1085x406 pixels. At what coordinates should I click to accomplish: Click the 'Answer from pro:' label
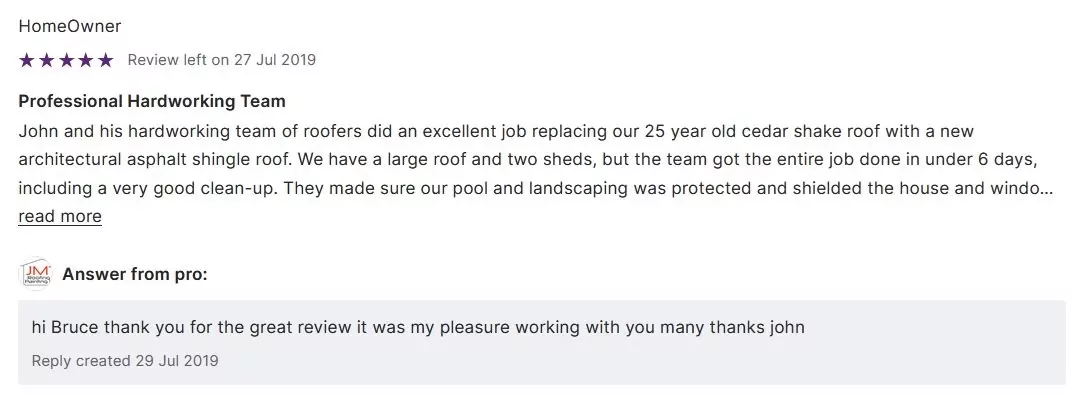tap(135, 274)
